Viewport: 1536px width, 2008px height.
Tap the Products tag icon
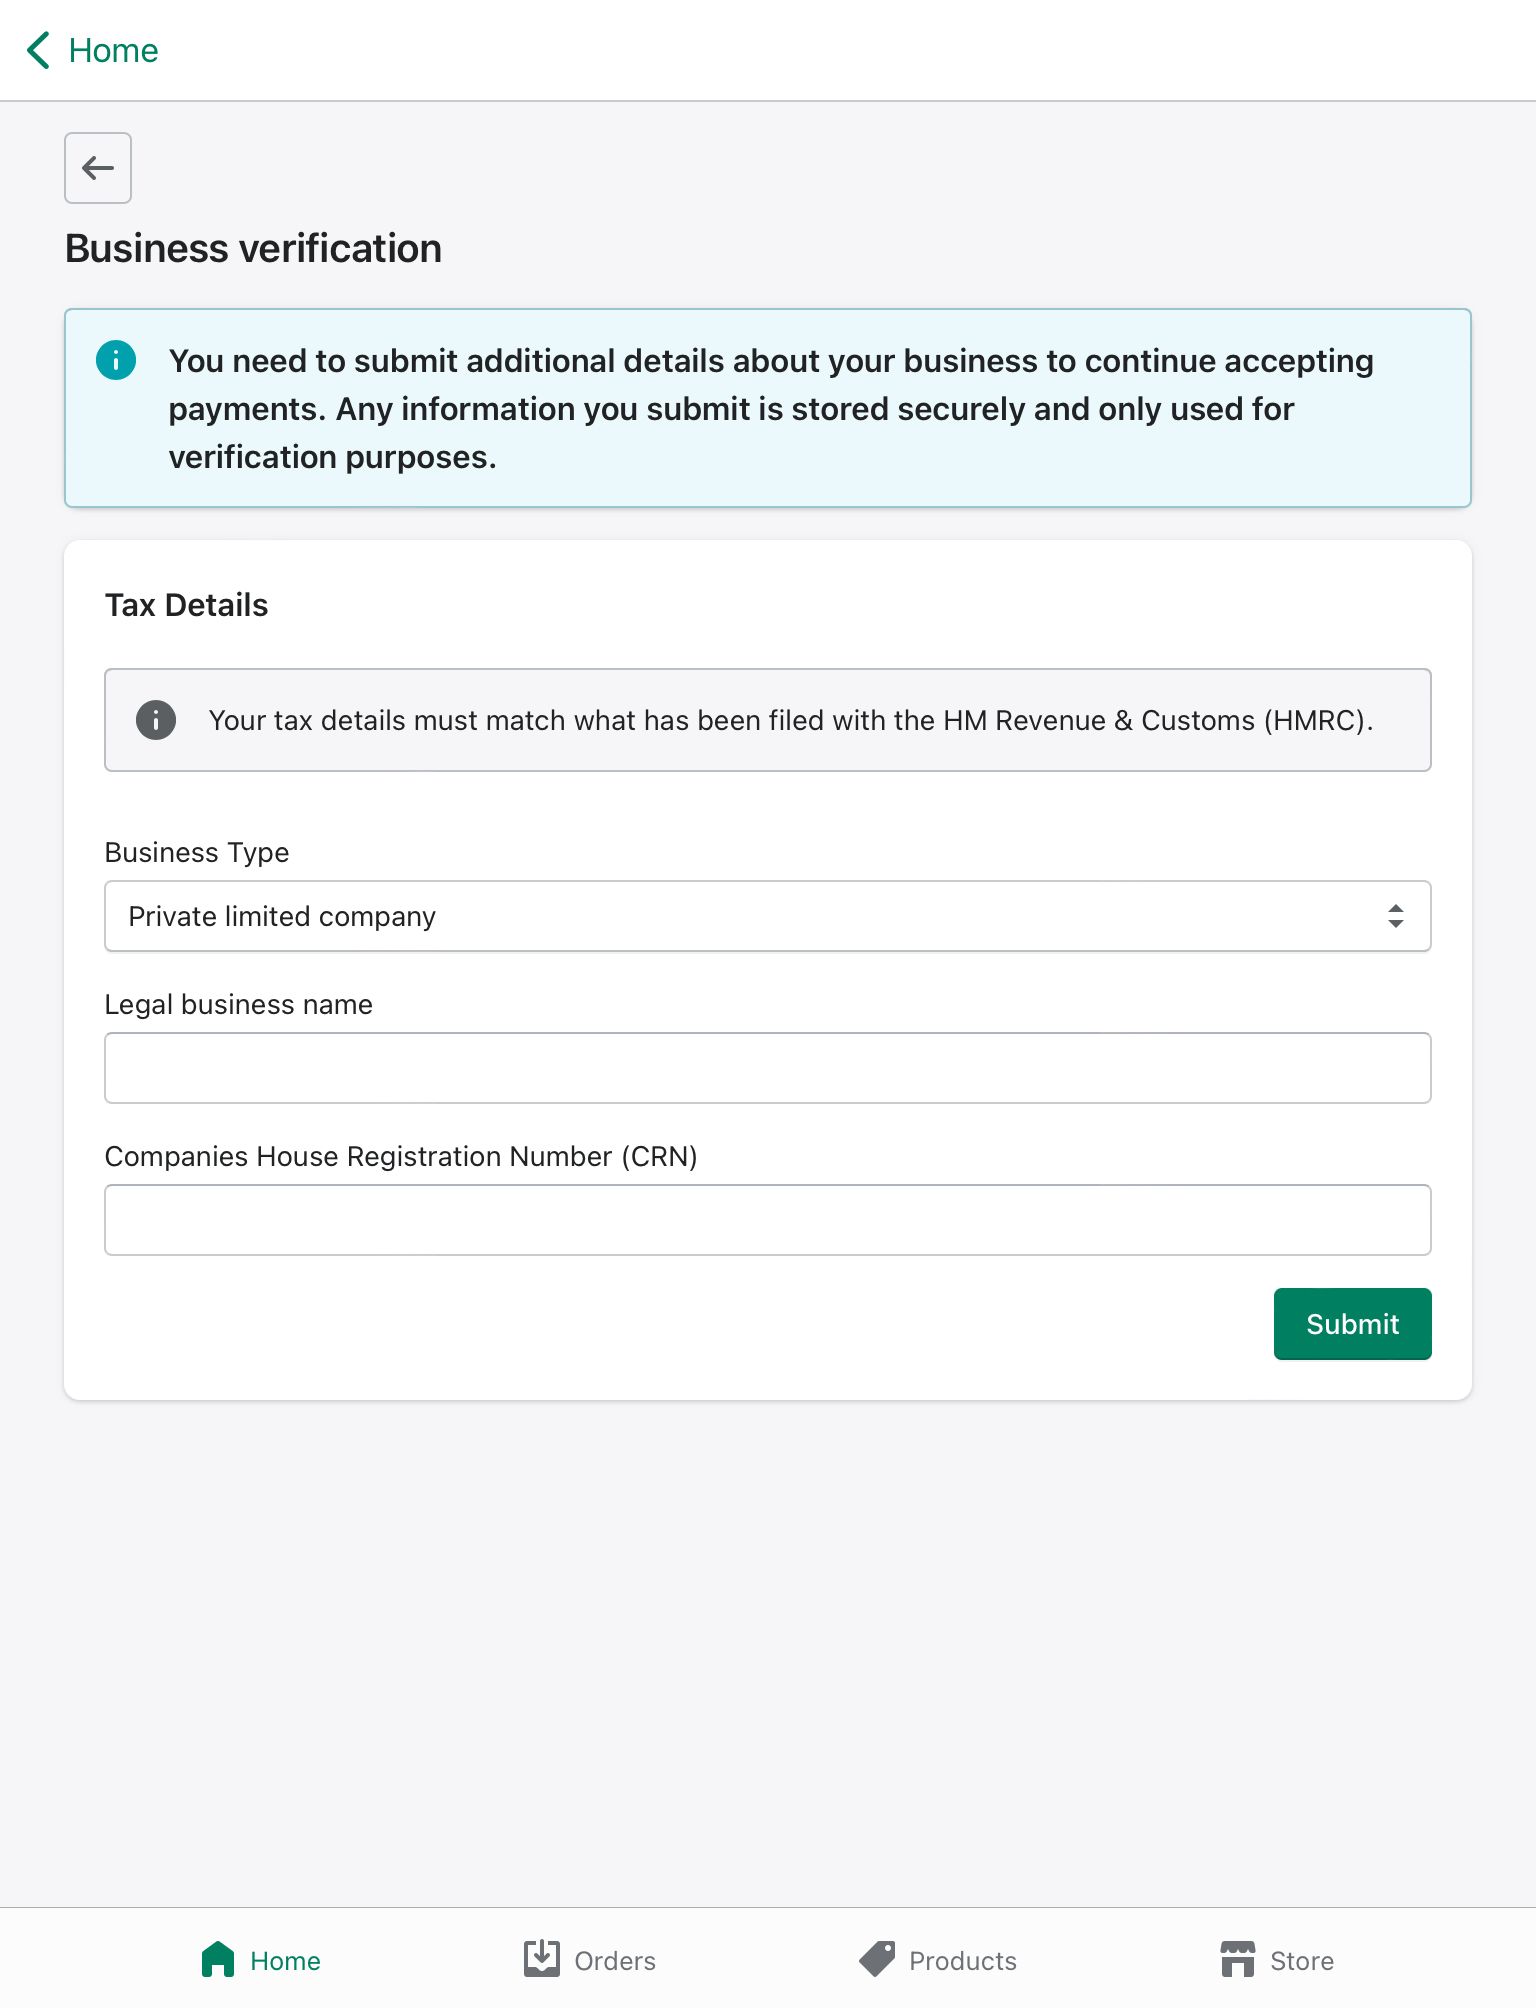877,1959
